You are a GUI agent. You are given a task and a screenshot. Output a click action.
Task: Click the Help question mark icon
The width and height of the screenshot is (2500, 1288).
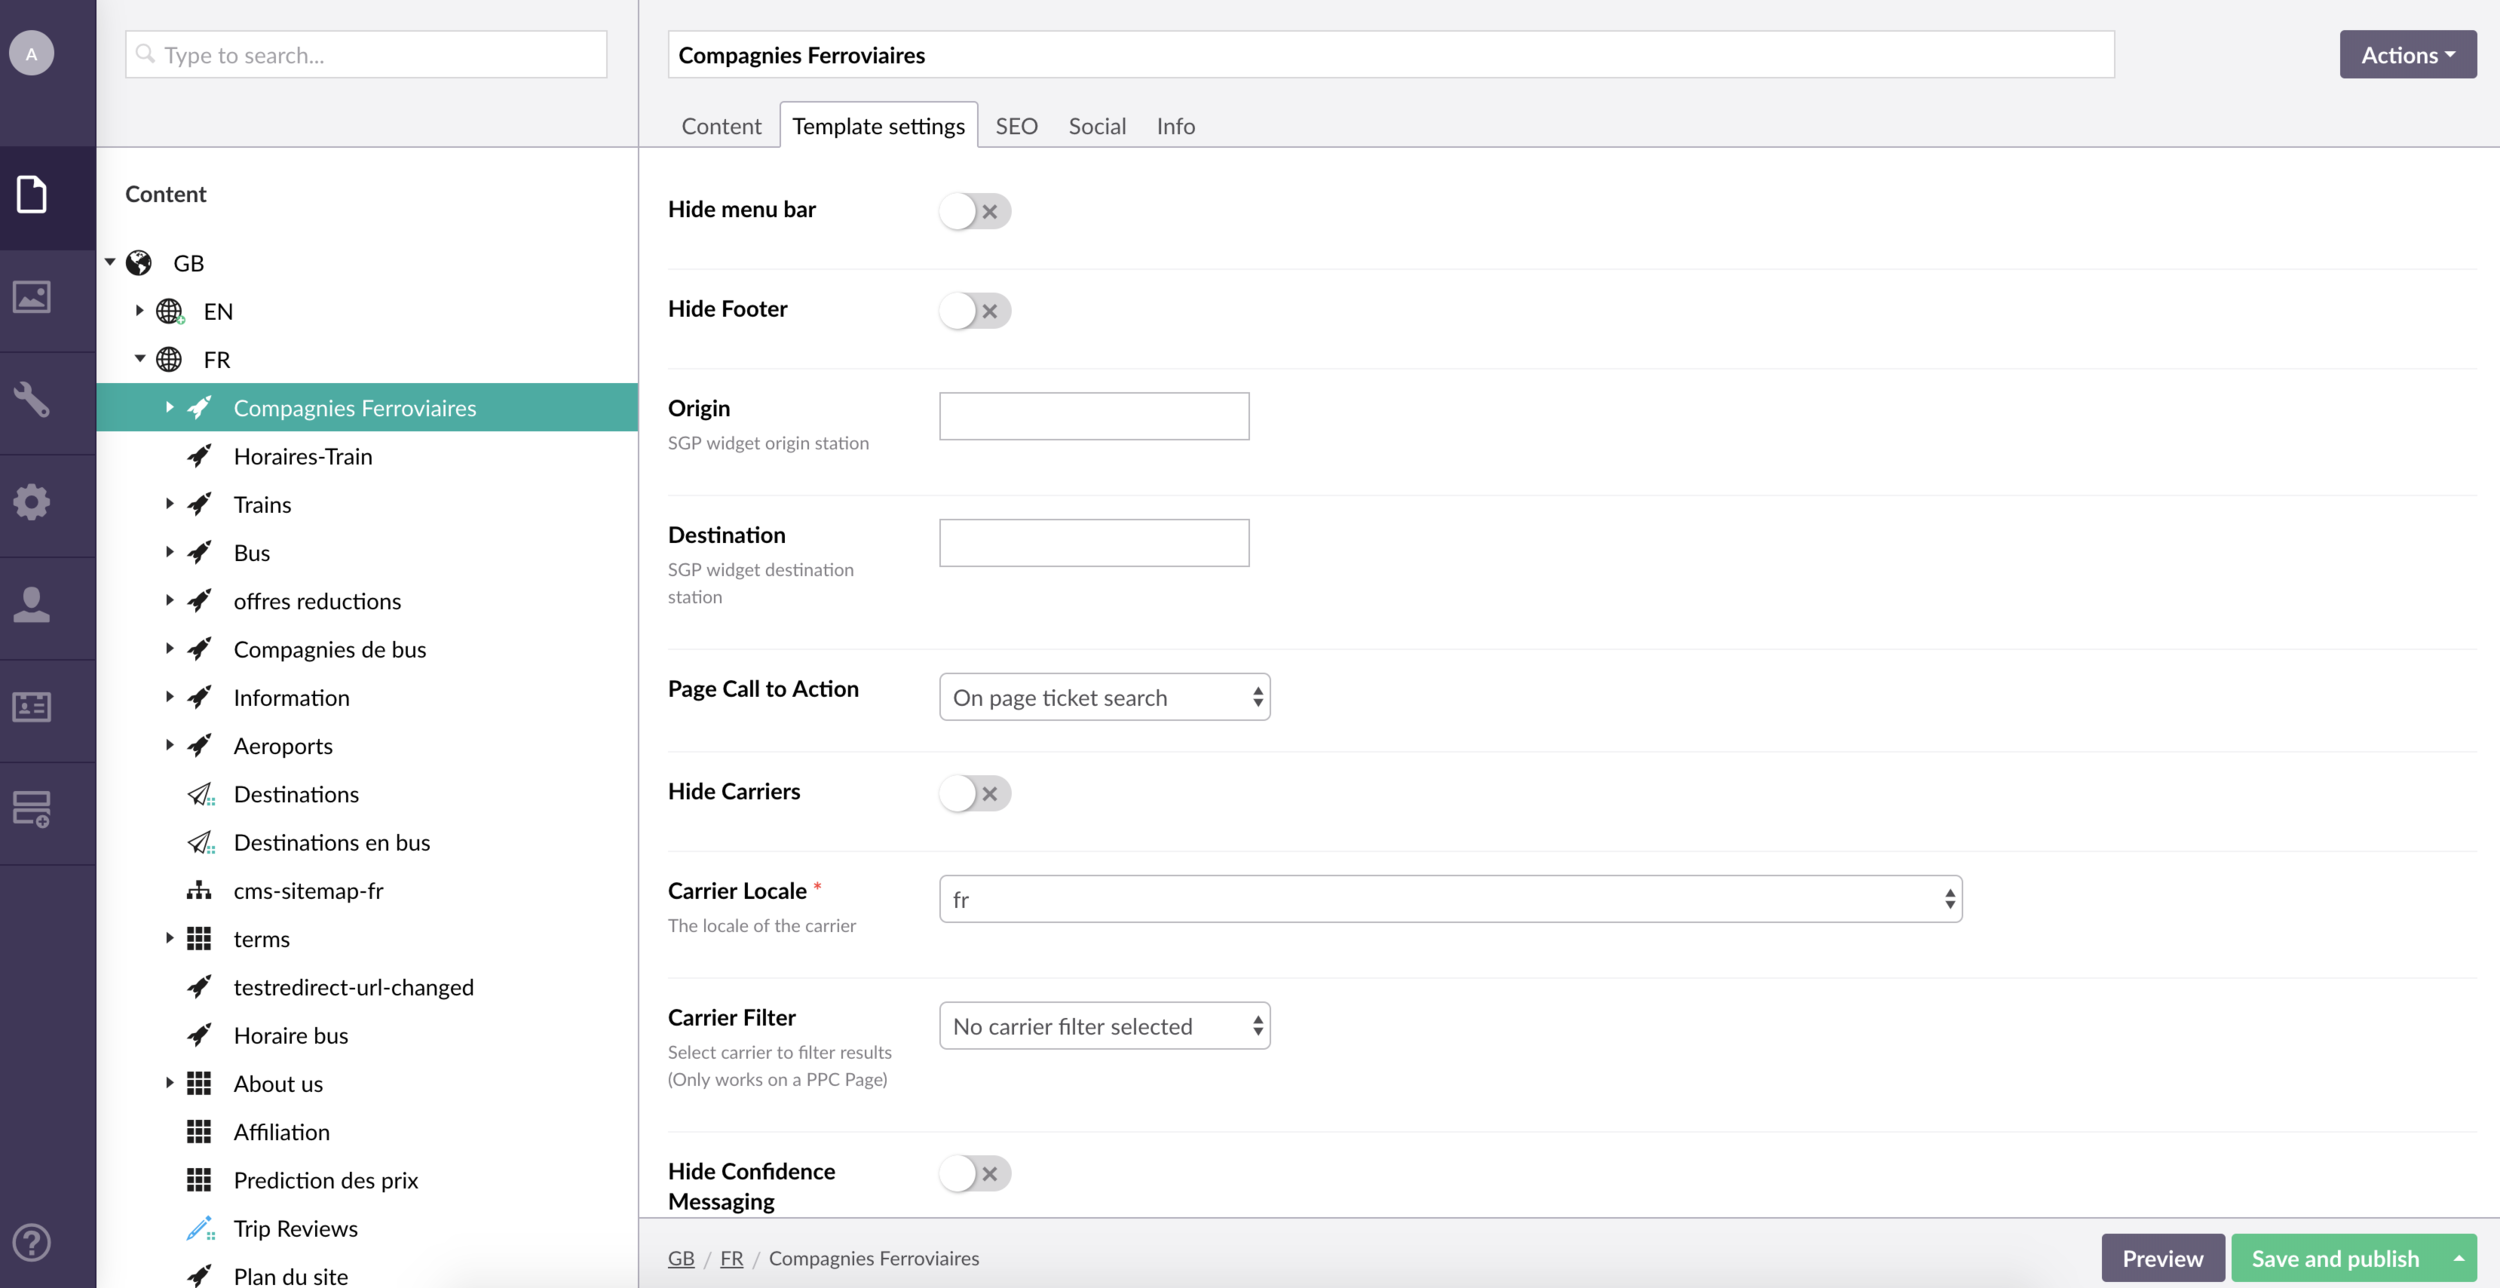pos(32,1242)
